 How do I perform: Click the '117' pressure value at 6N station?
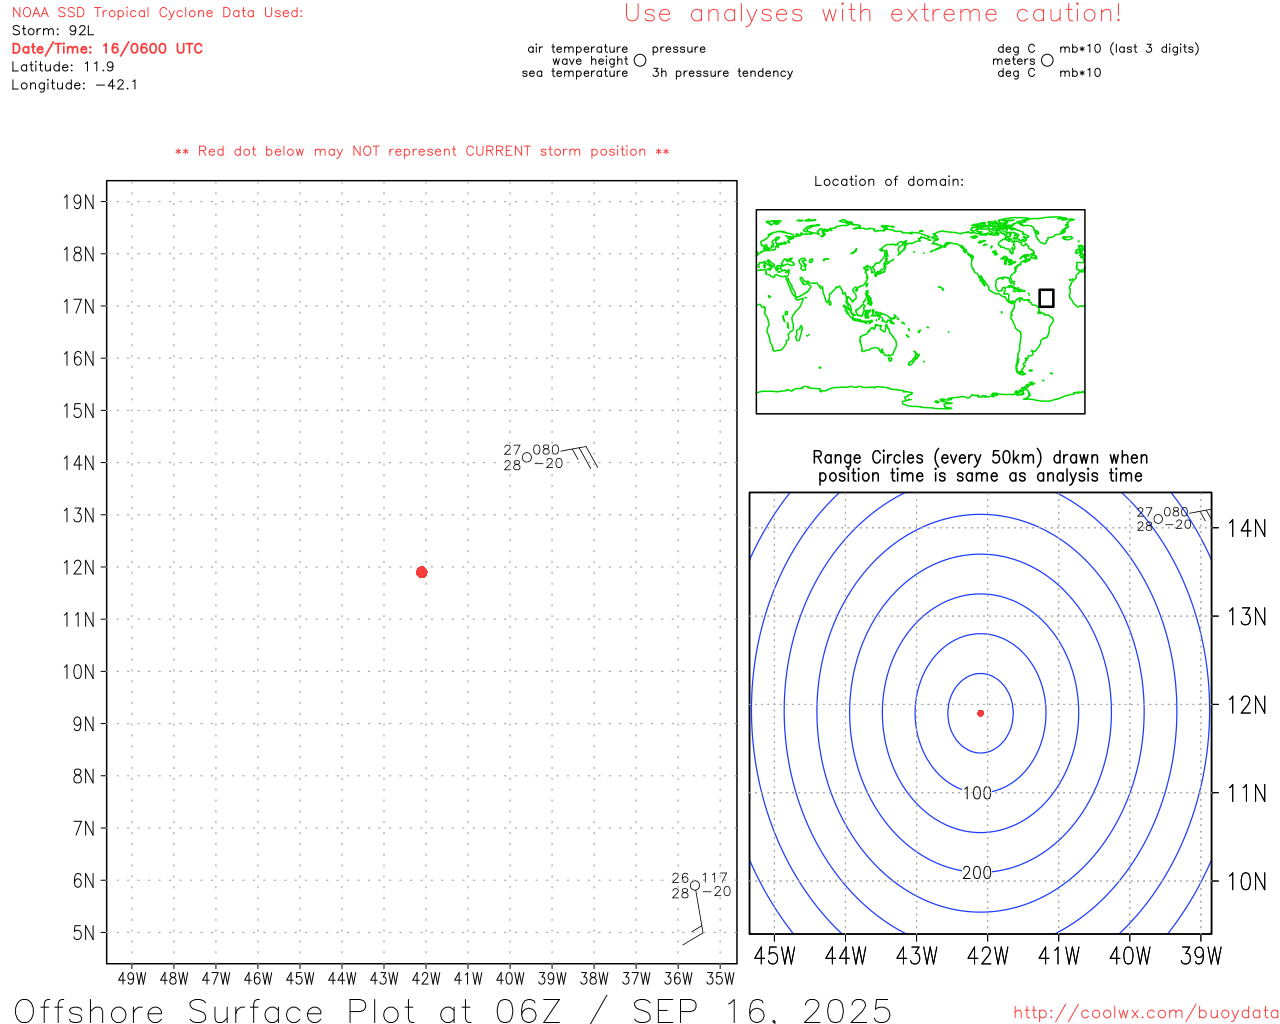pos(714,878)
